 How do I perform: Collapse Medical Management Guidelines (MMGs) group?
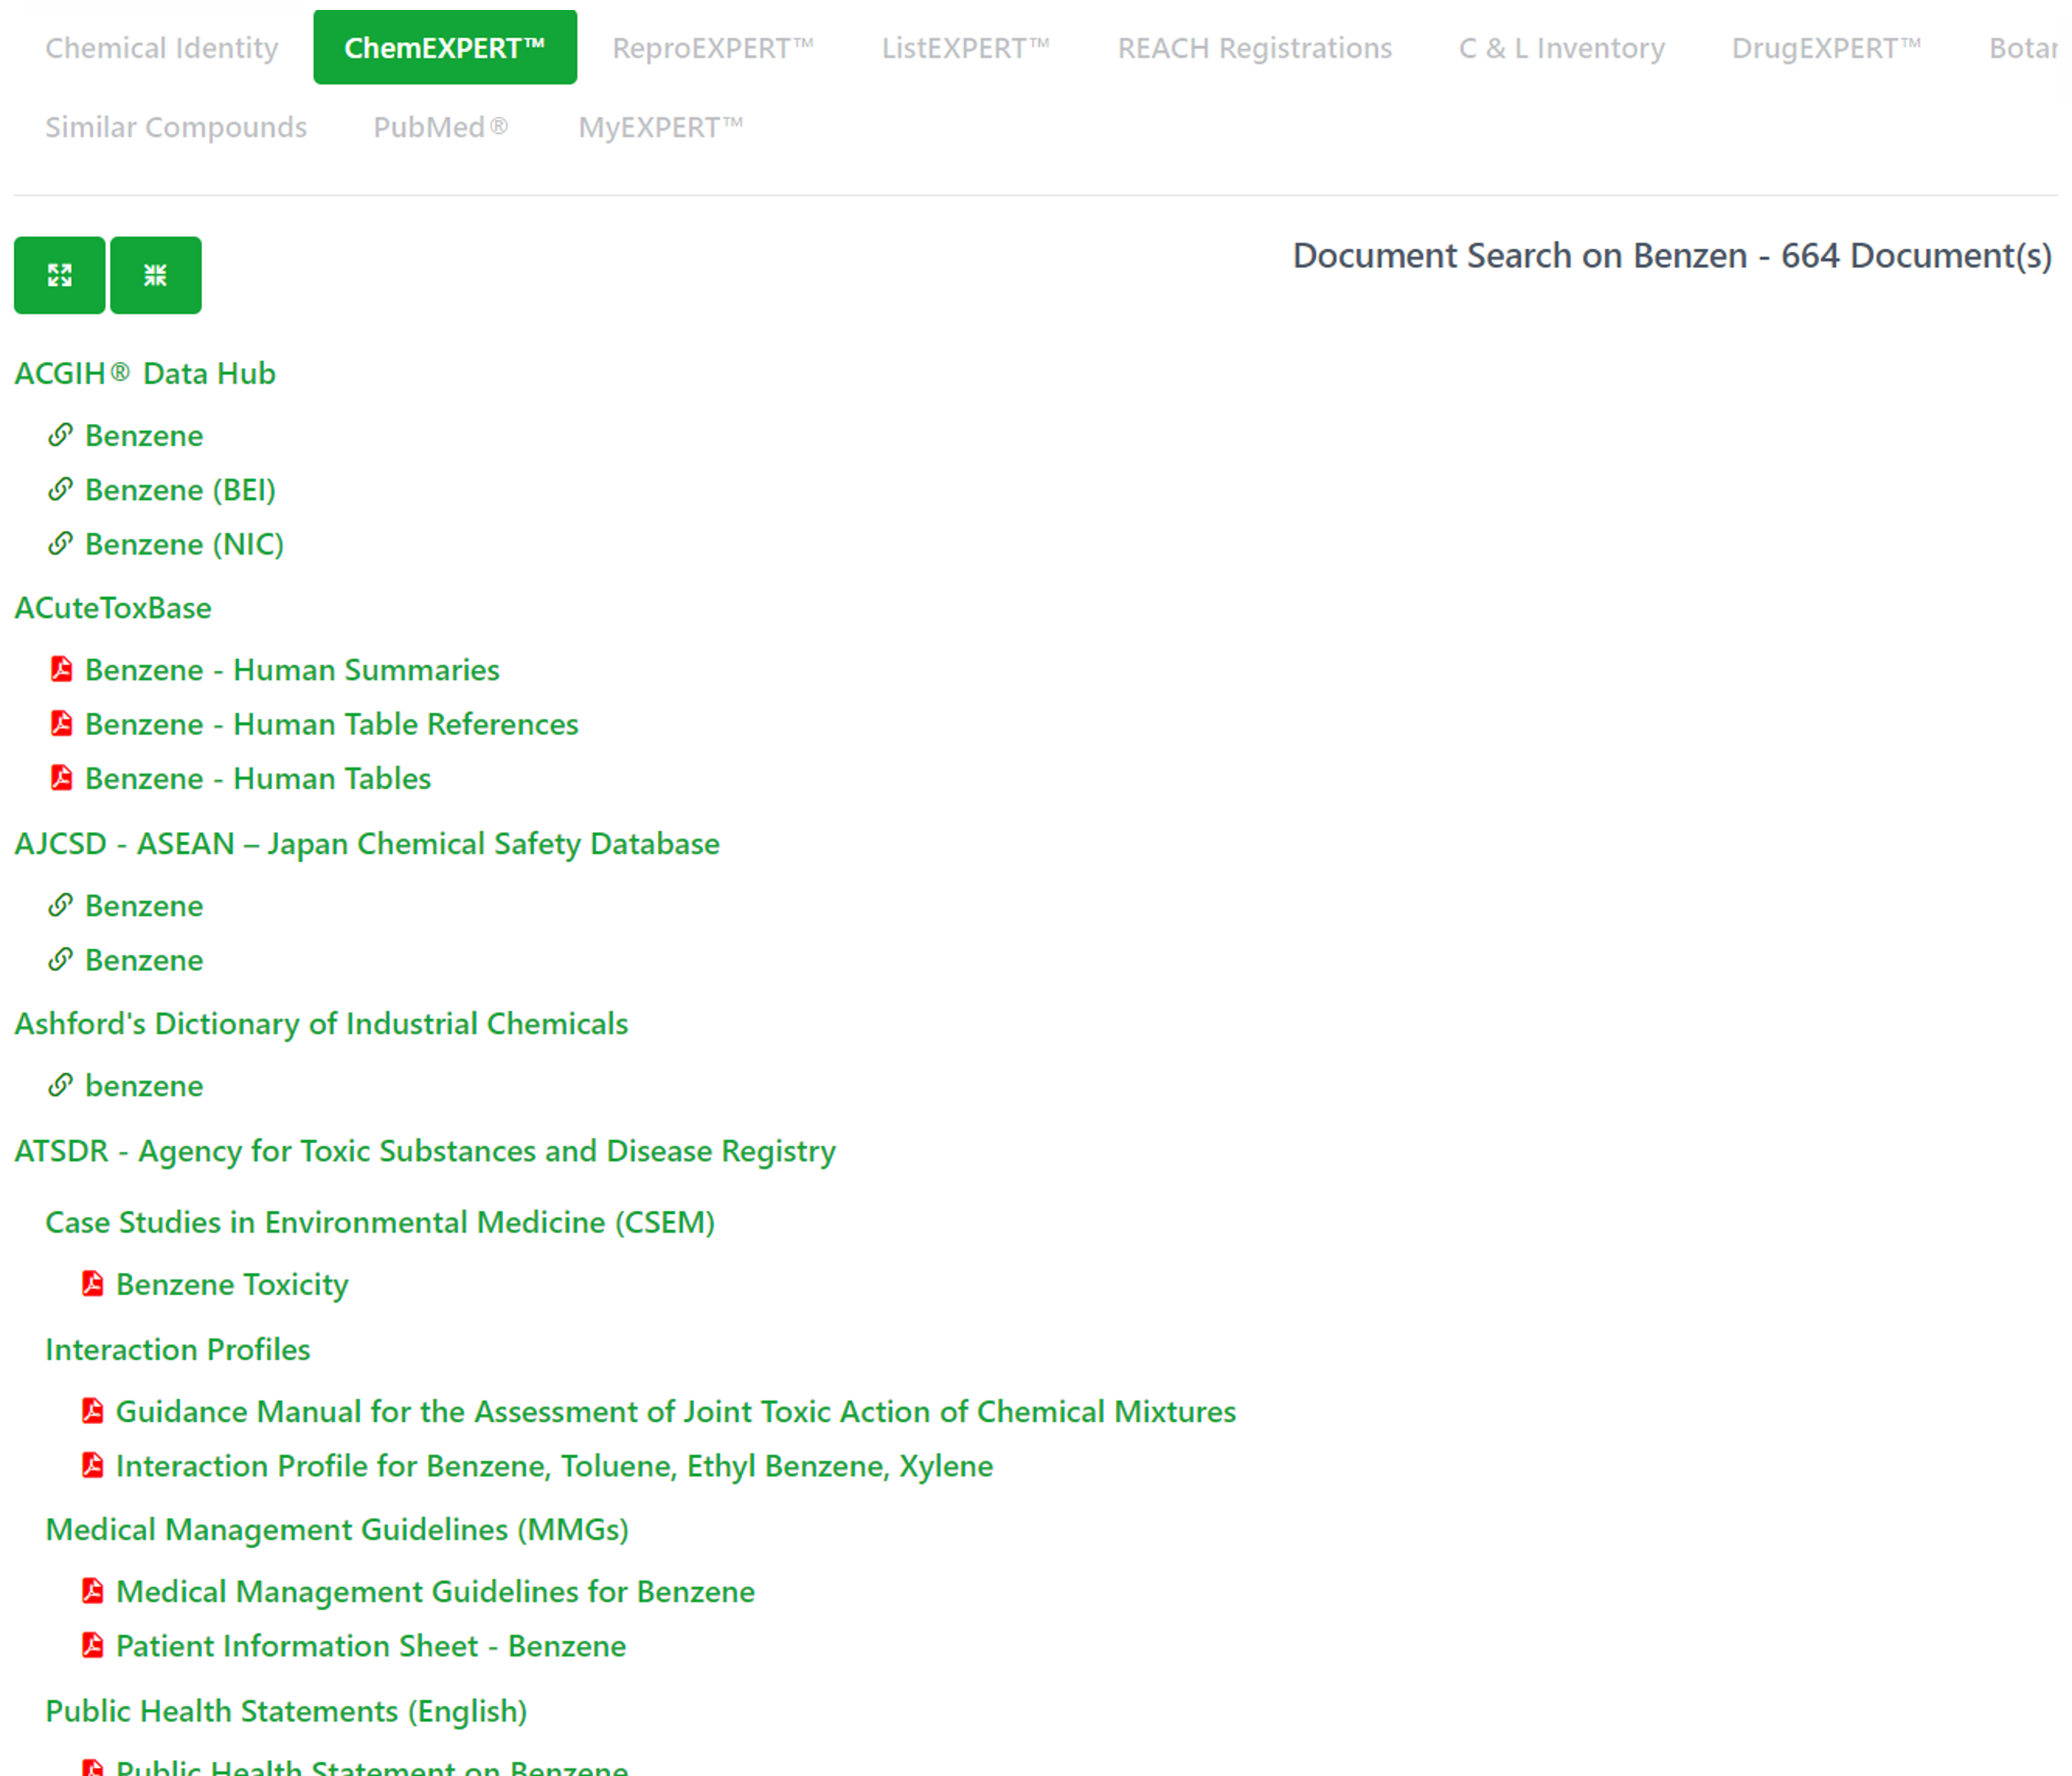tap(337, 1529)
